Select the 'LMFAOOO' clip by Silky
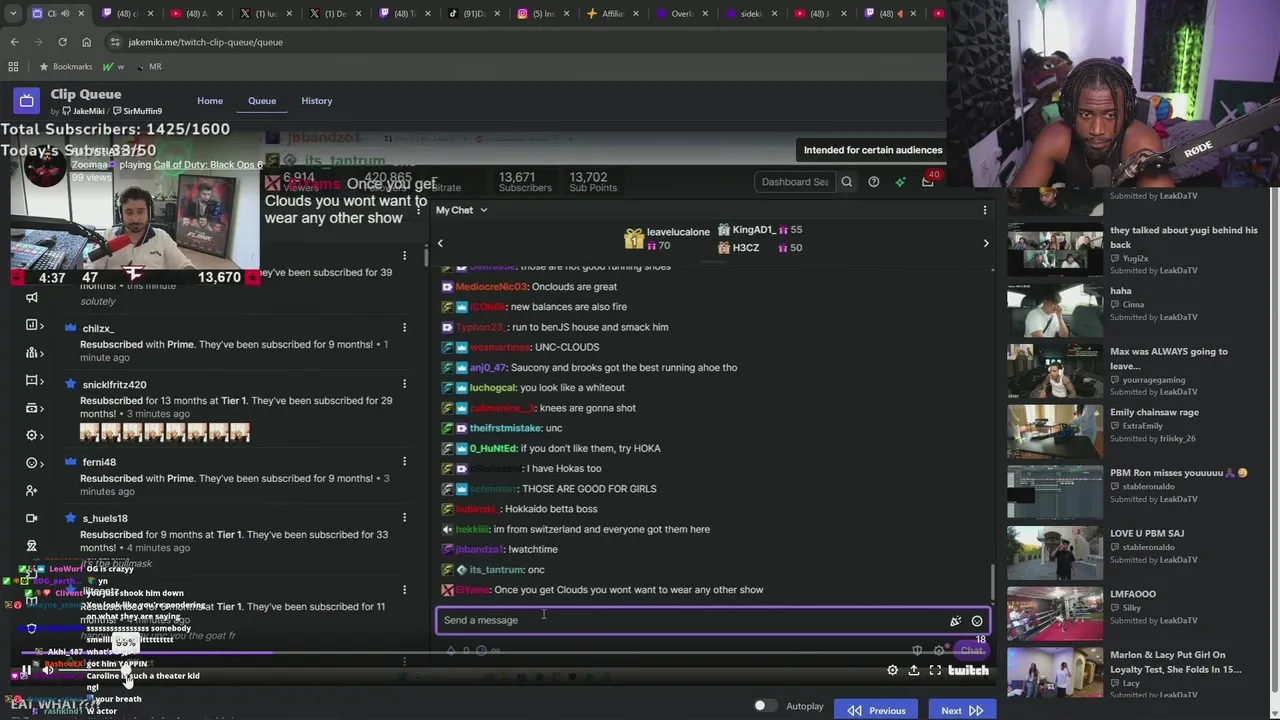The width and height of the screenshot is (1280, 720). tap(1055, 613)
